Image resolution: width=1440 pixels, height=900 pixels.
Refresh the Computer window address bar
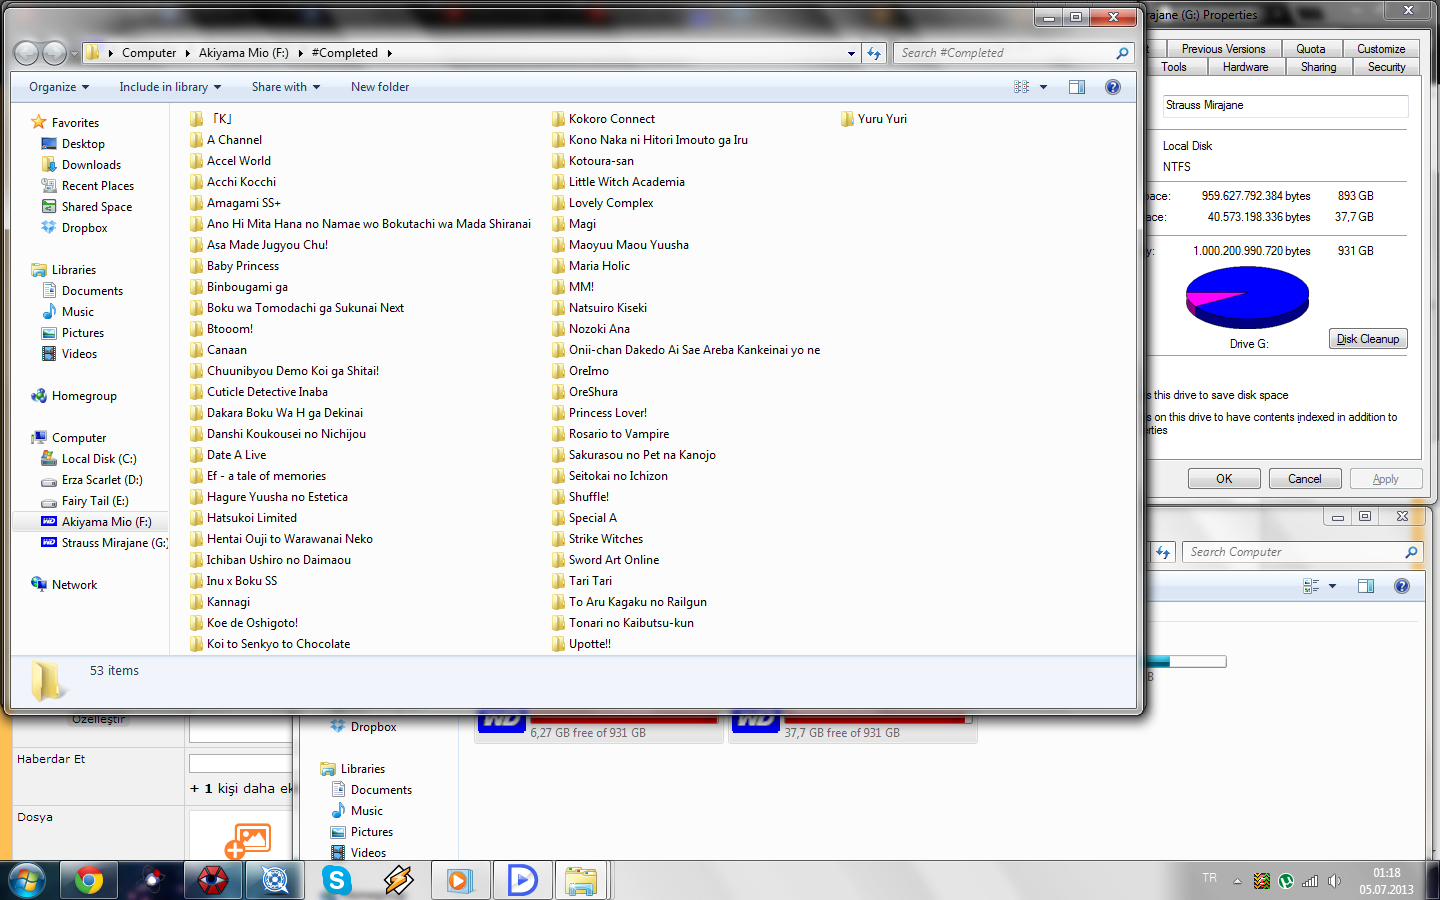click(x=1163, y=552)
